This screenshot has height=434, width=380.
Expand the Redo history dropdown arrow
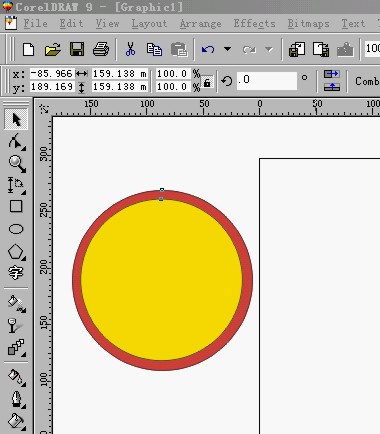(x=269, y=50)
